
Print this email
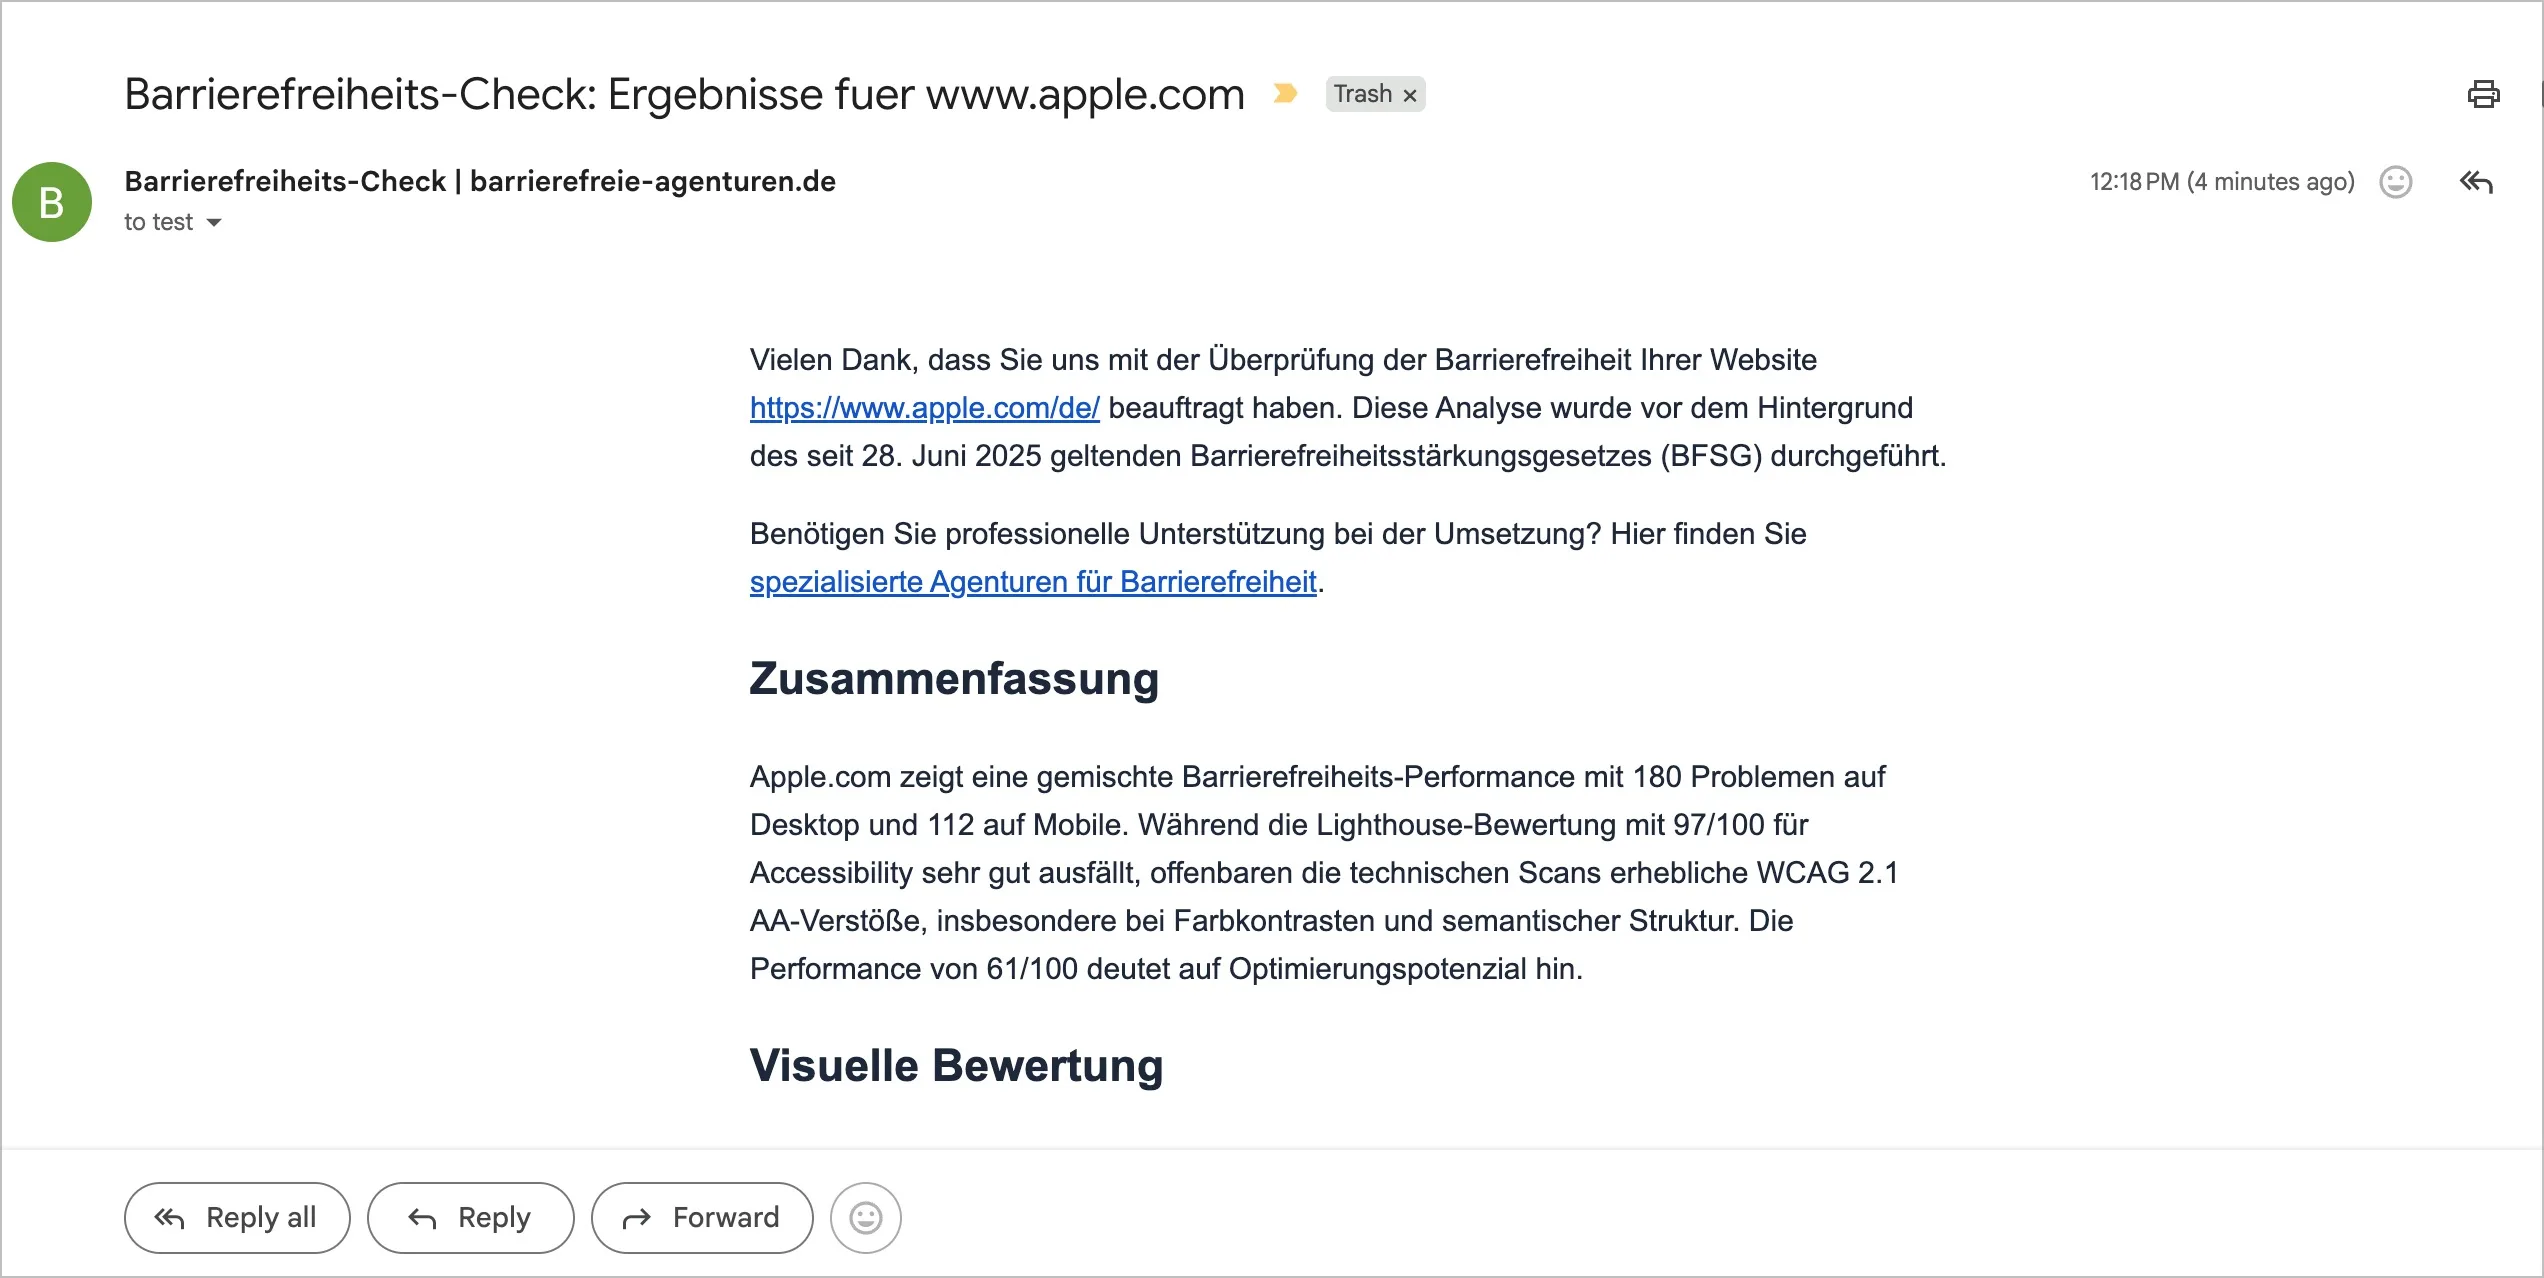pyautogui.click(x=2483, y=94)
